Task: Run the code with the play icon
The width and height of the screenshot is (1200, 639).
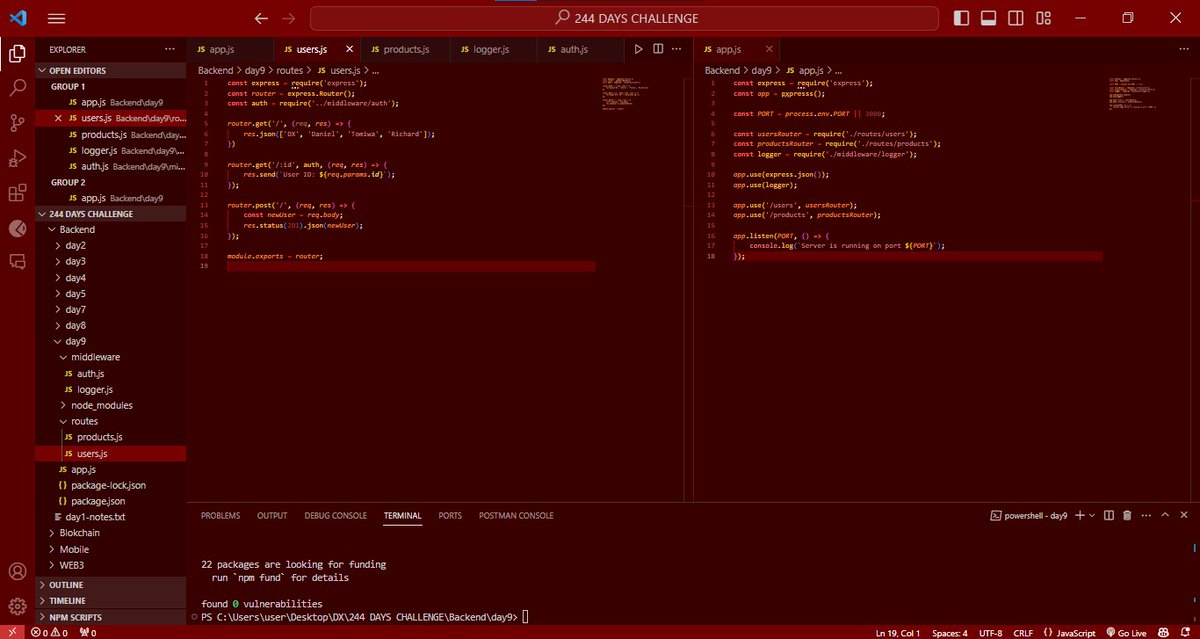Action: pos(638,49)
